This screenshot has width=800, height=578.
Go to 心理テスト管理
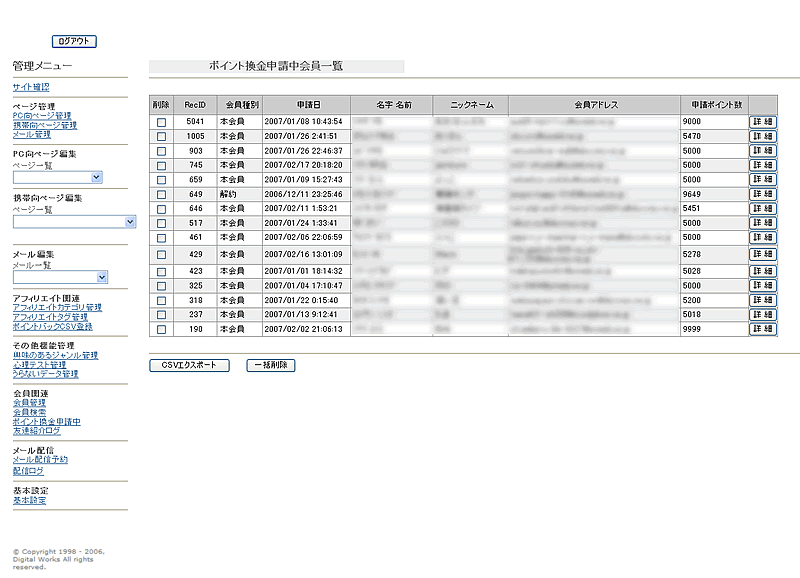click(x=39, y=365)
